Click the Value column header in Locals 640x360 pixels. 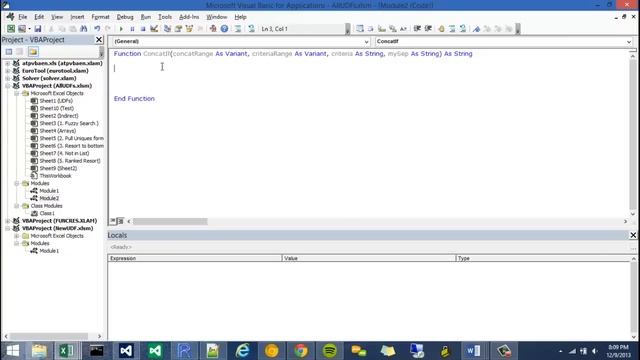[369, 258]
